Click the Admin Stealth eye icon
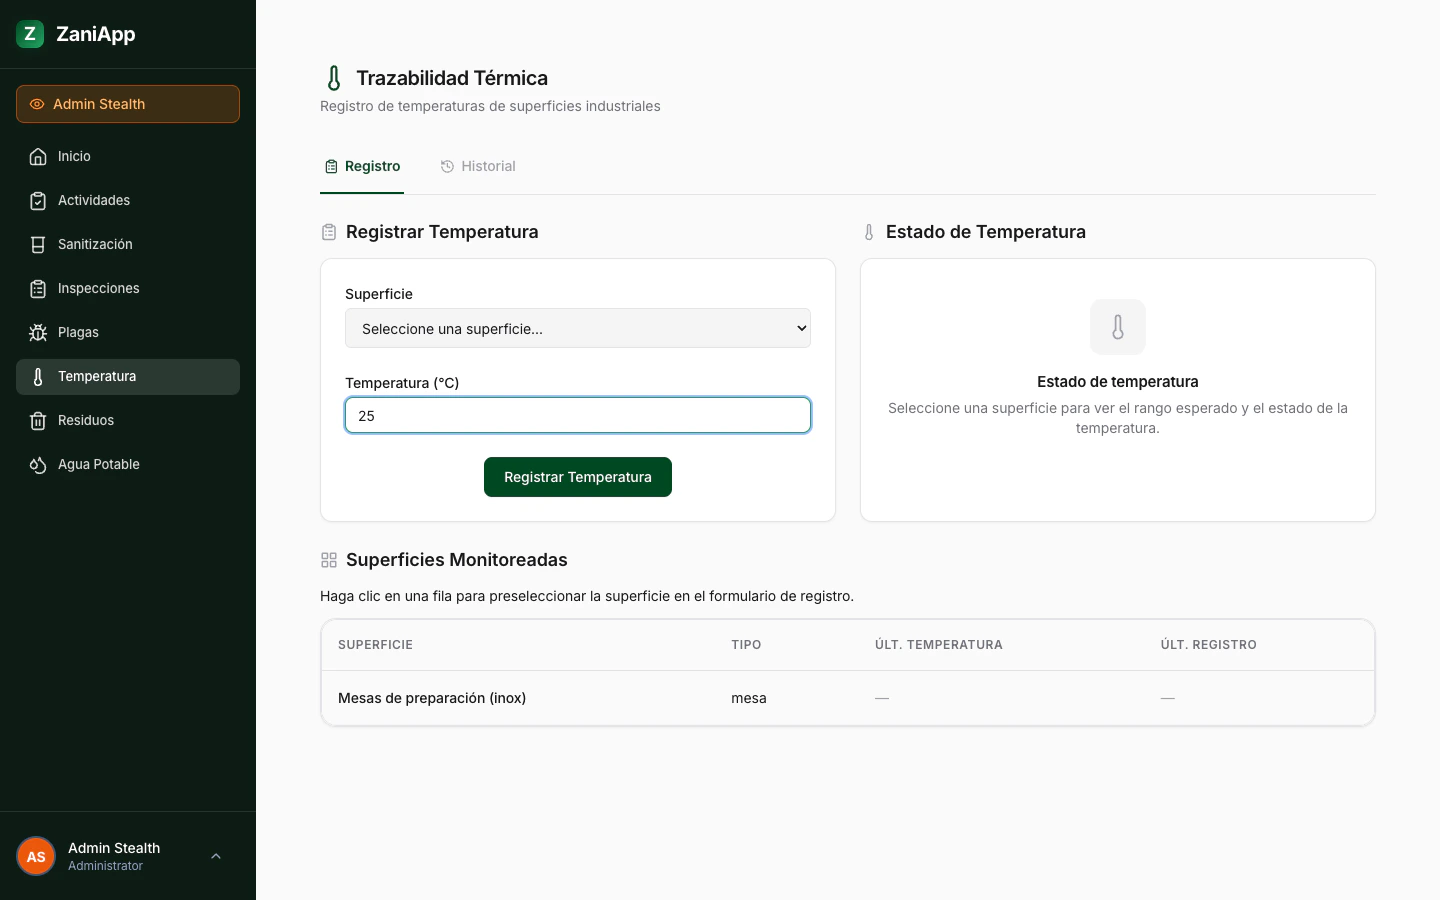This screenshot has width=1440, height=900. (37, 104)
